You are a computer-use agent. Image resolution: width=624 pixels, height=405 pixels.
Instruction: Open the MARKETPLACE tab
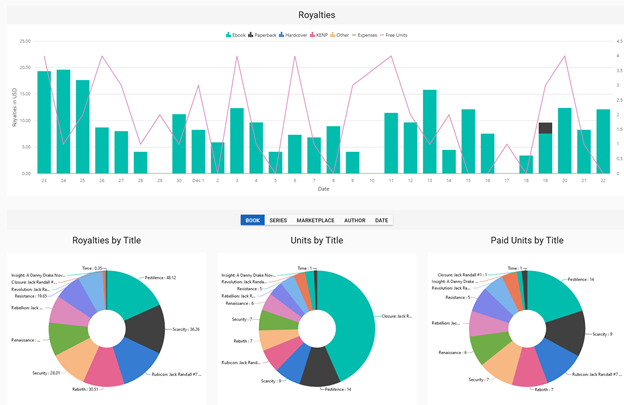[315, 220]
